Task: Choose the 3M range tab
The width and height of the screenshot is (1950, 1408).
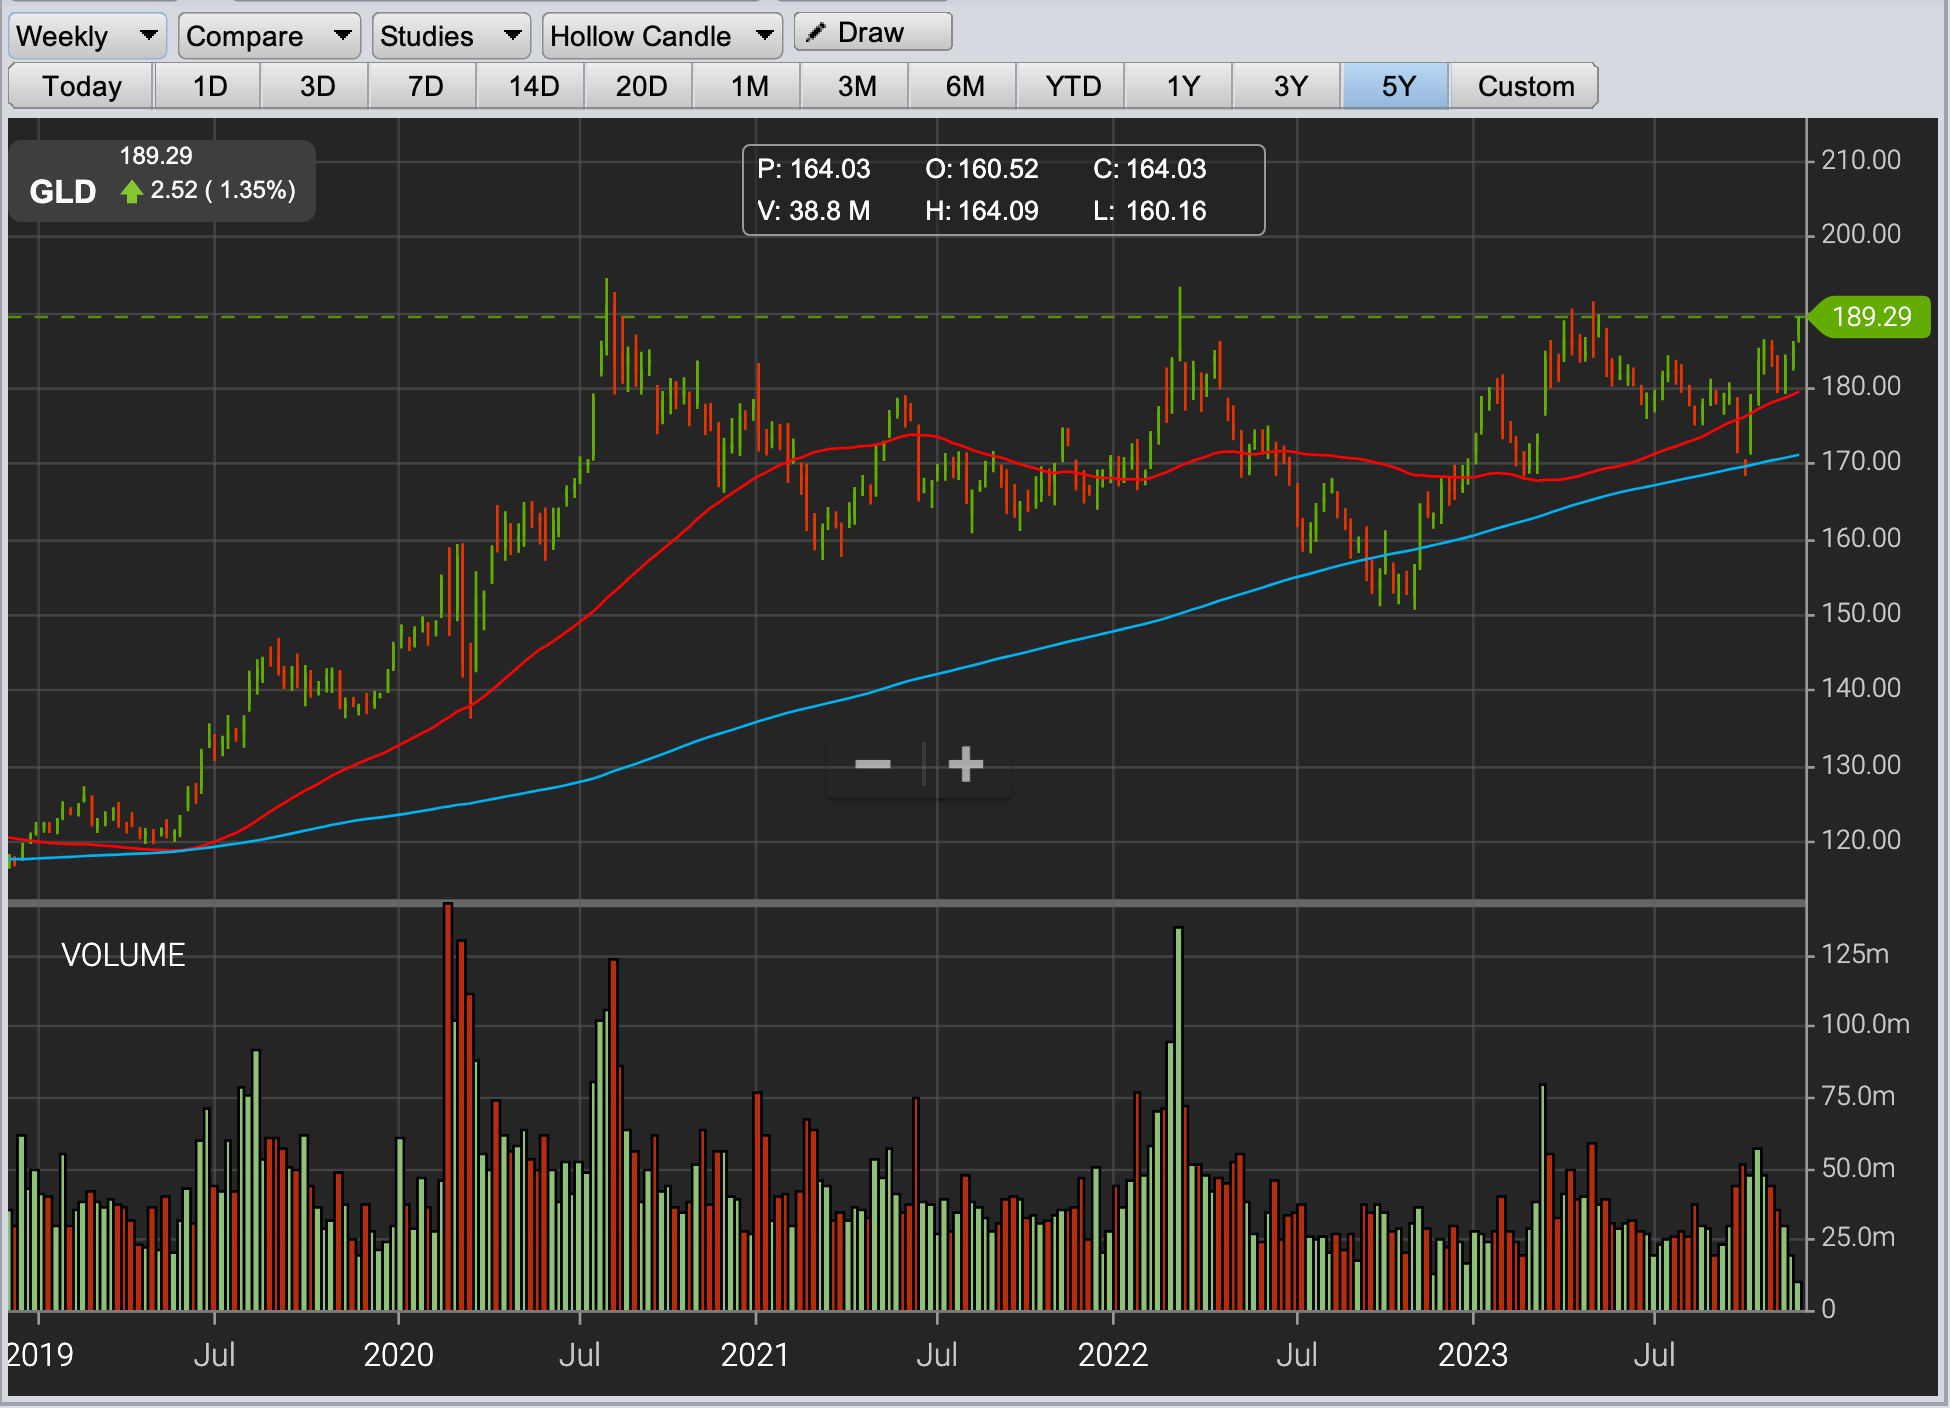Action: [856, 86]
